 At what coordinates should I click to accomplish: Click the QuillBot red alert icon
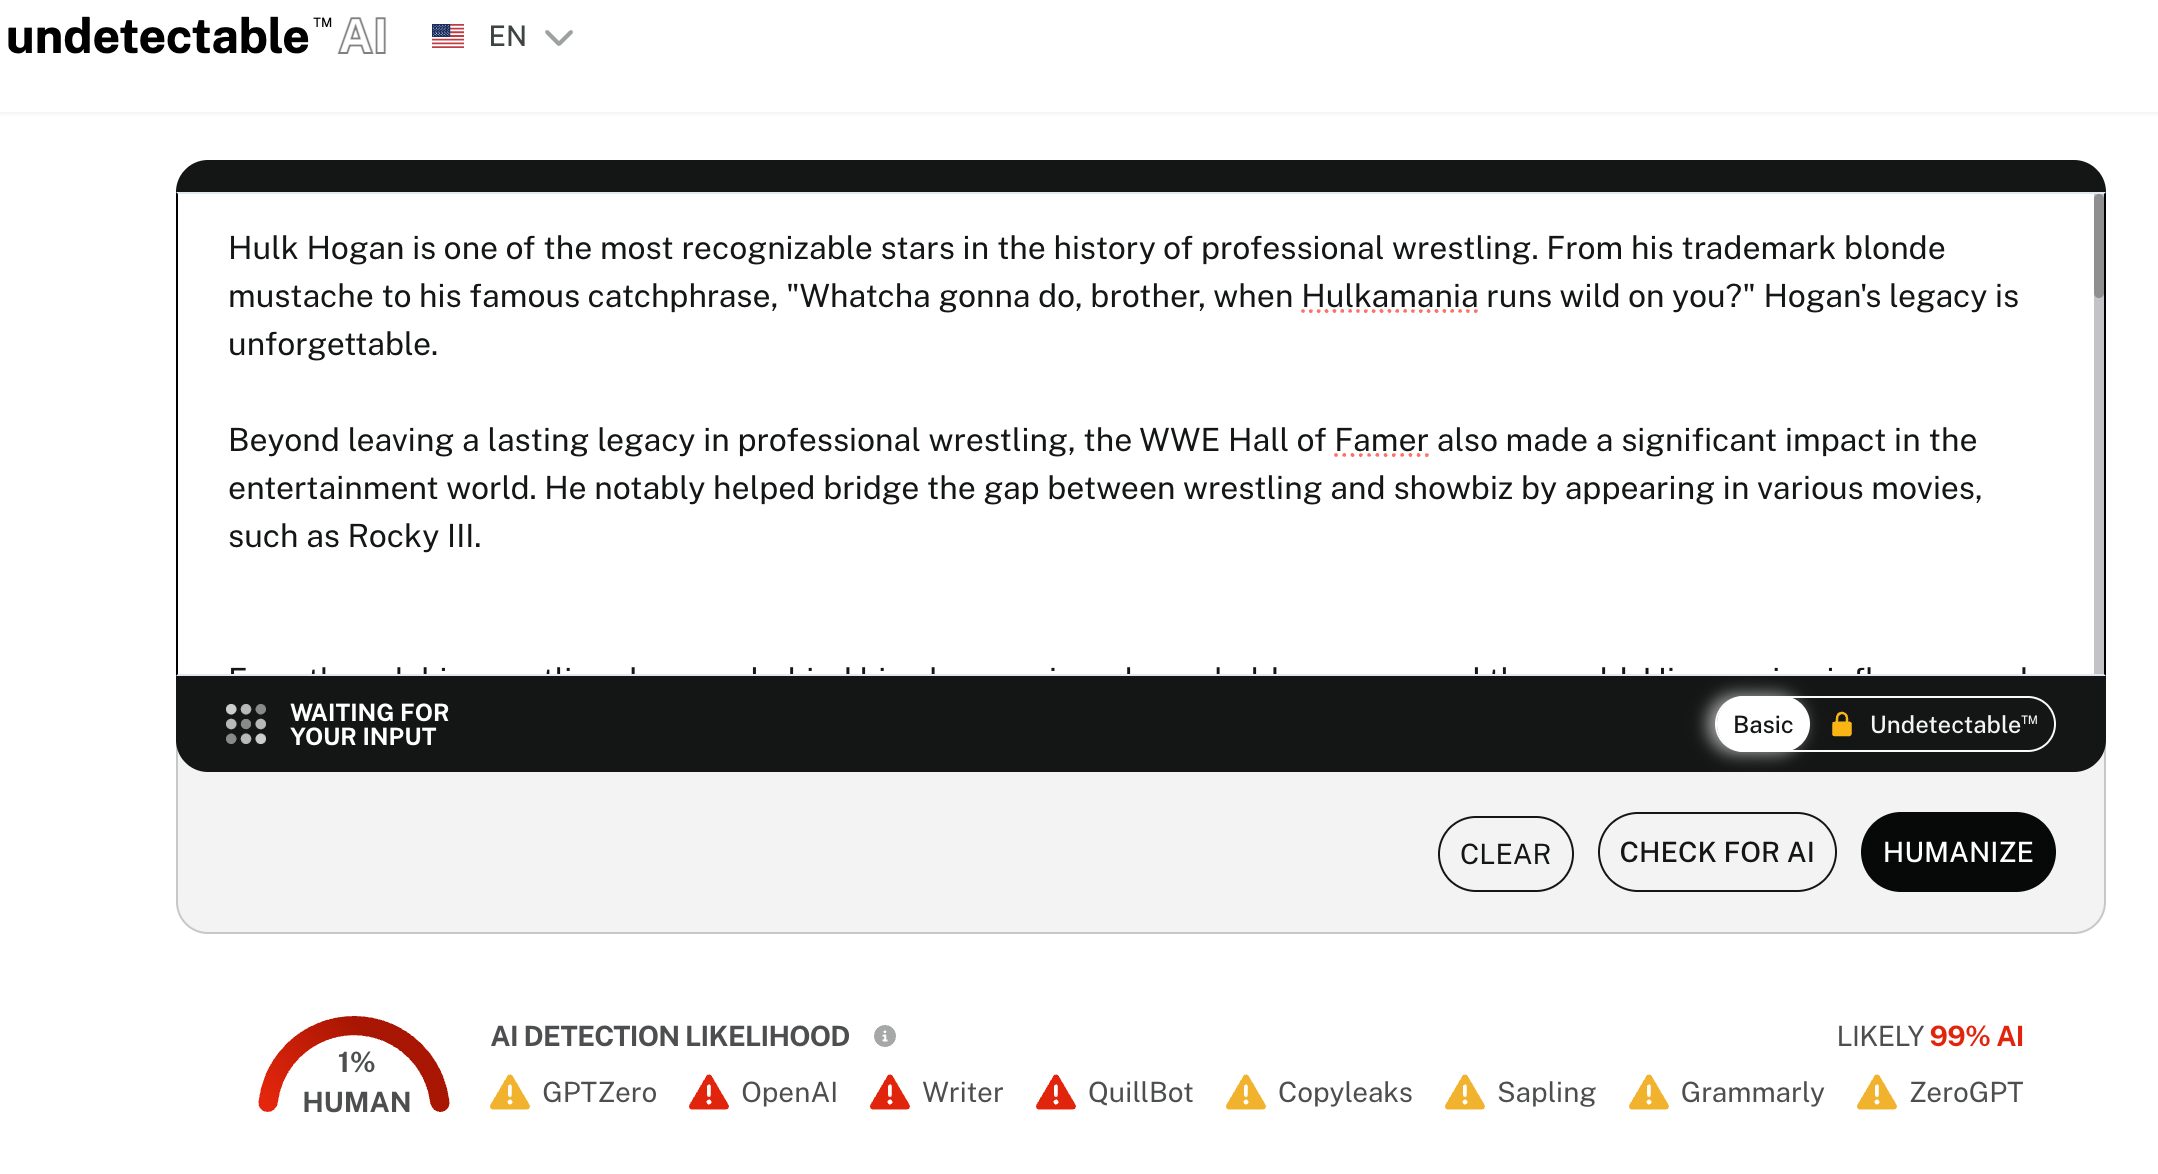(1056, 1092)
